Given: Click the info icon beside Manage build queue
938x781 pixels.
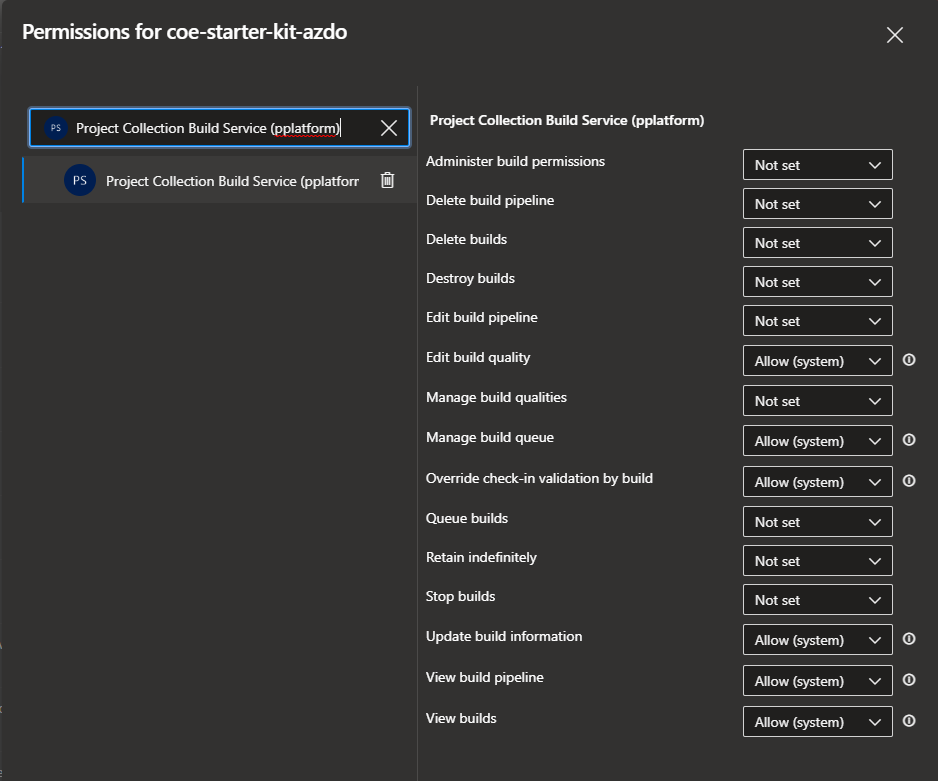Looking at the screenshot, I should (x=909, y=440).
